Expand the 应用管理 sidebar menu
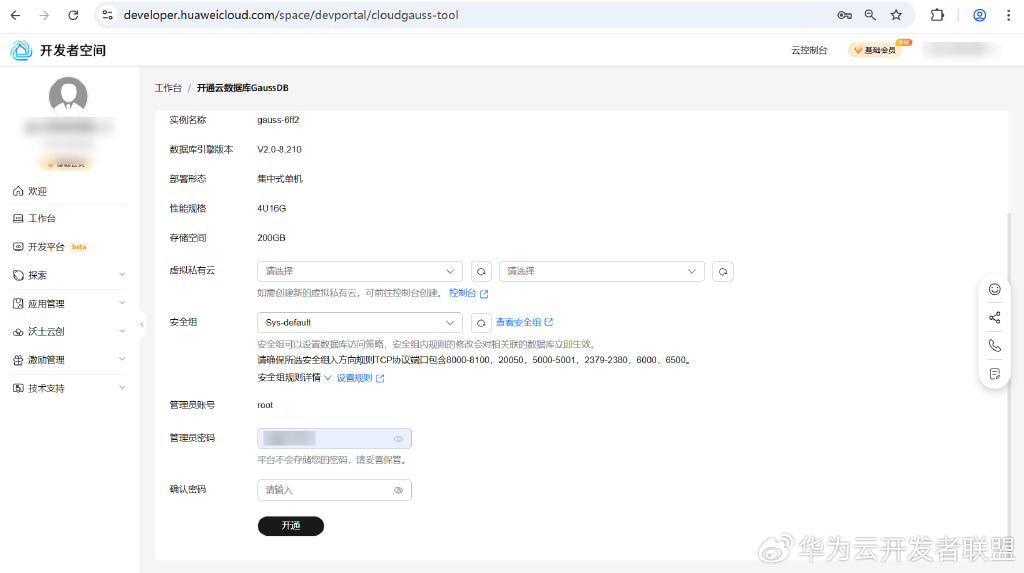Image resolution: width=1024 pixels, height=573 pixels. [x=69, y=303]
